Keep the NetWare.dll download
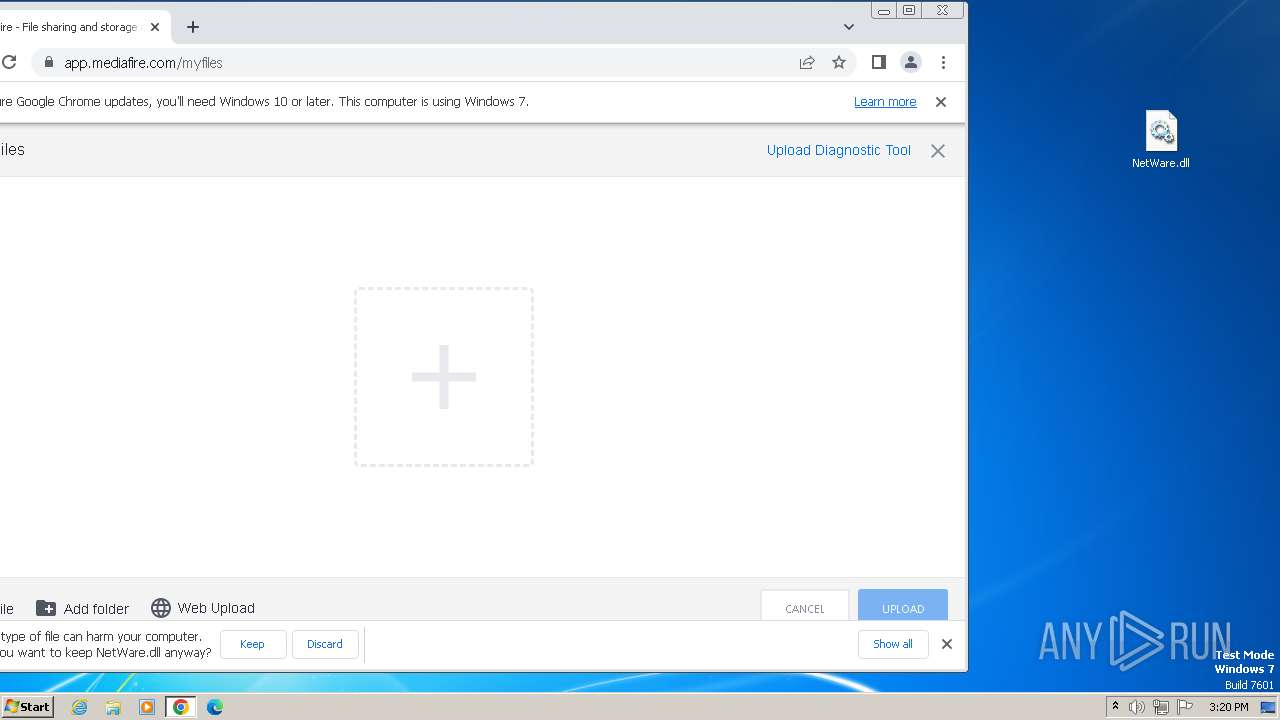The height and width of the screenshot is (720, 1280). point(253,644)
